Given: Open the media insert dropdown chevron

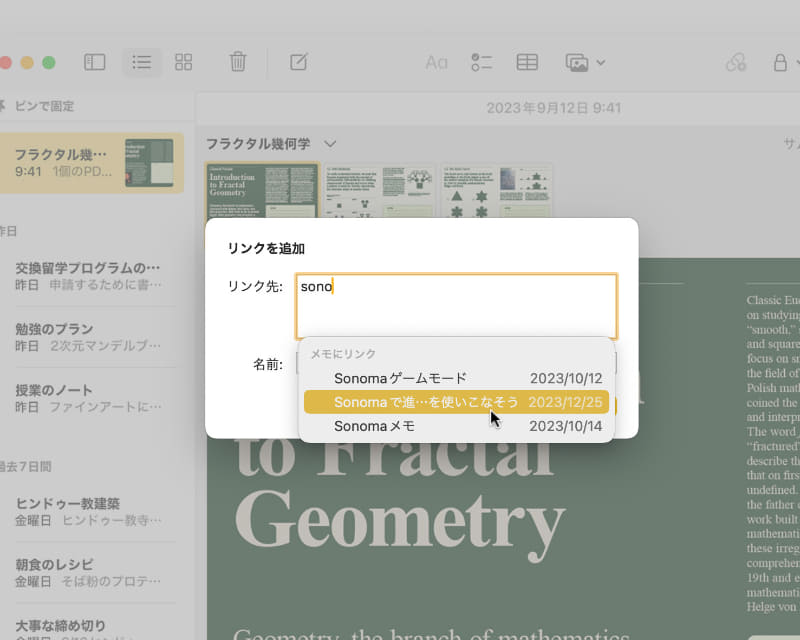Looking at the screenshot, I should [599, 62].
